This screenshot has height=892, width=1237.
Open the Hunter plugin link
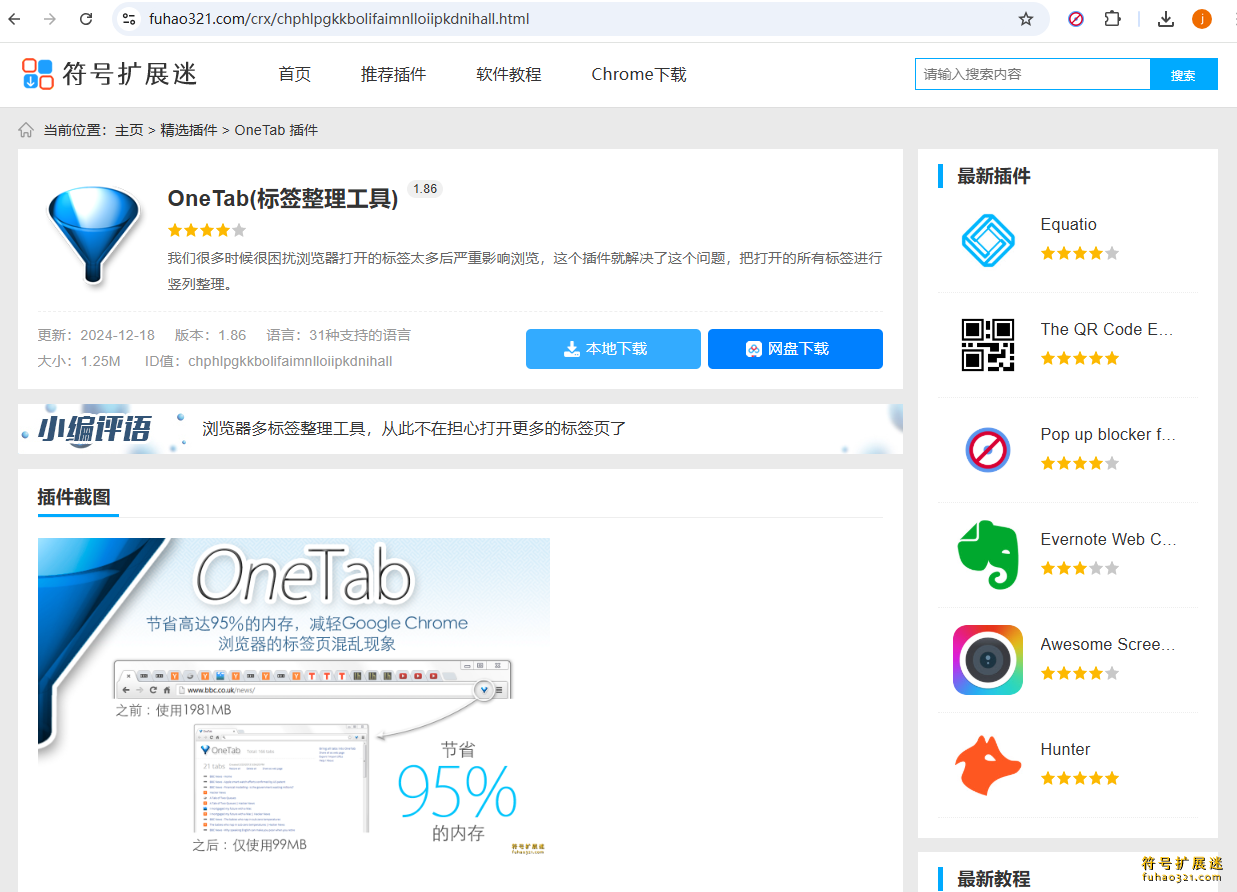pyautogui.click(x=1065, y=749)
